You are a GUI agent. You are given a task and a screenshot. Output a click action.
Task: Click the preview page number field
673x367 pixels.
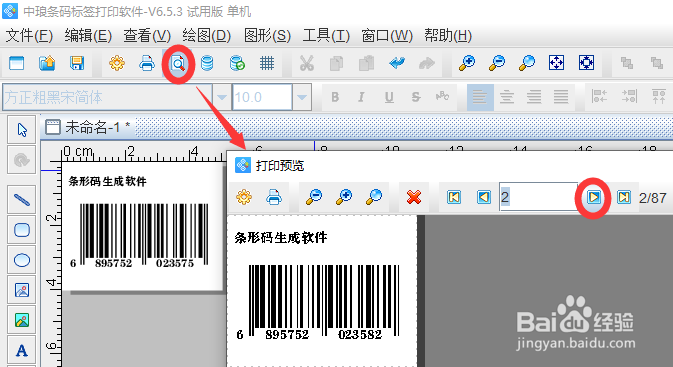[x=538, y=197]
